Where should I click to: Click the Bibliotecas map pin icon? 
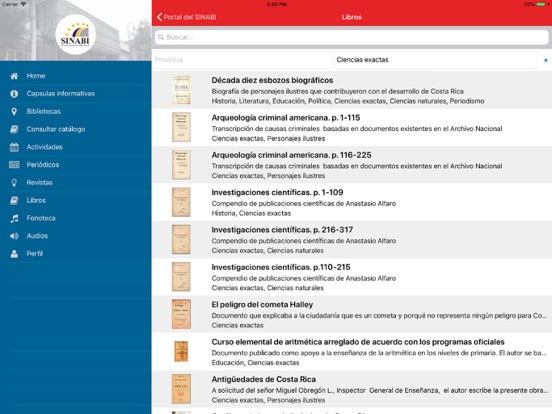[x=14, y=112]
